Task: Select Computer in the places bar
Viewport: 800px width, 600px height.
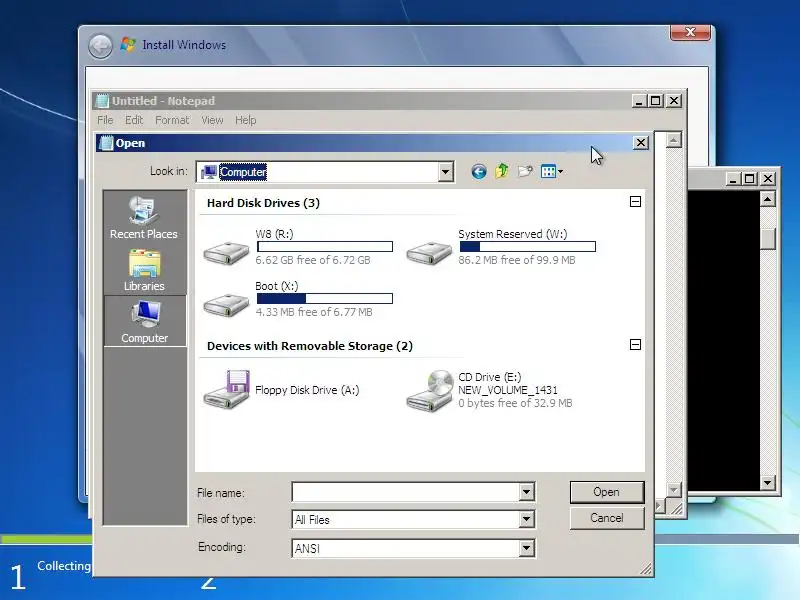Action: click(145, 321)
